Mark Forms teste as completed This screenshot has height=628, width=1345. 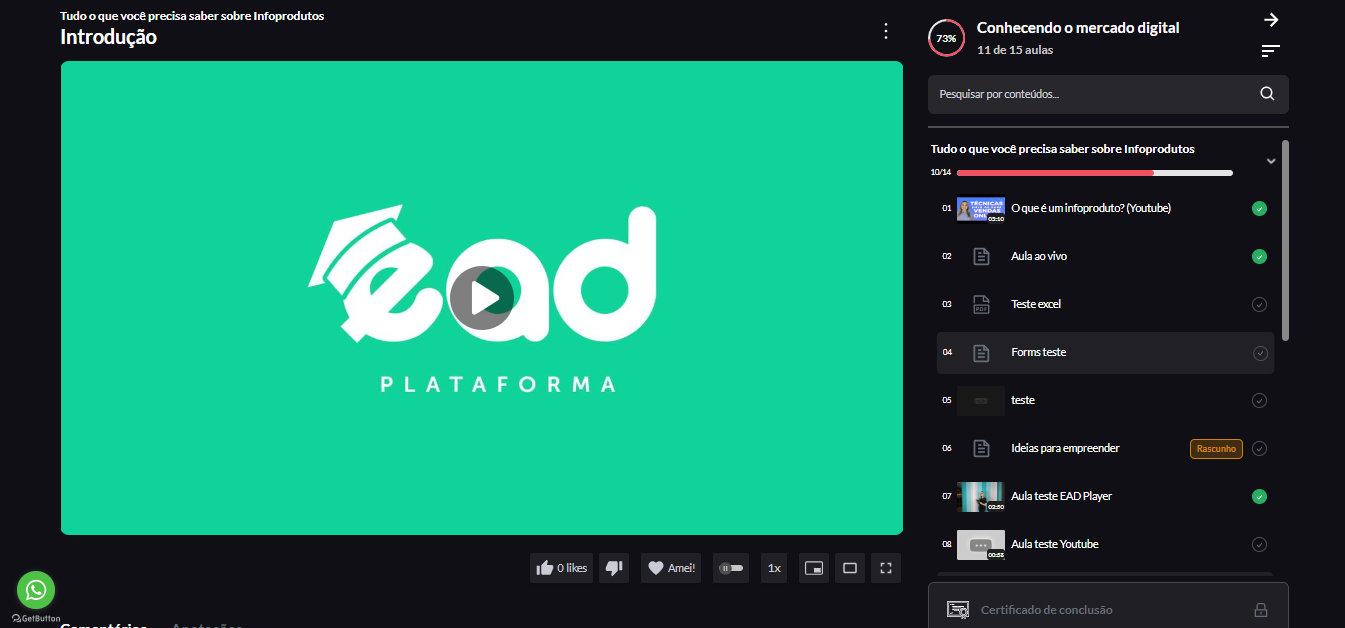coord(1259,353)
